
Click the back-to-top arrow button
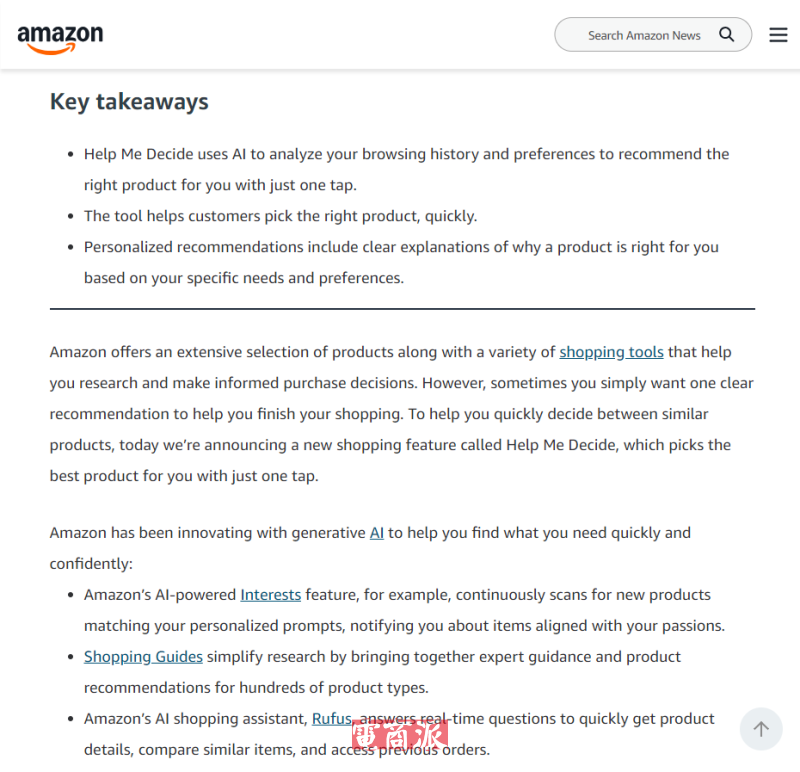pyautogui.click(x=760, y=729)
